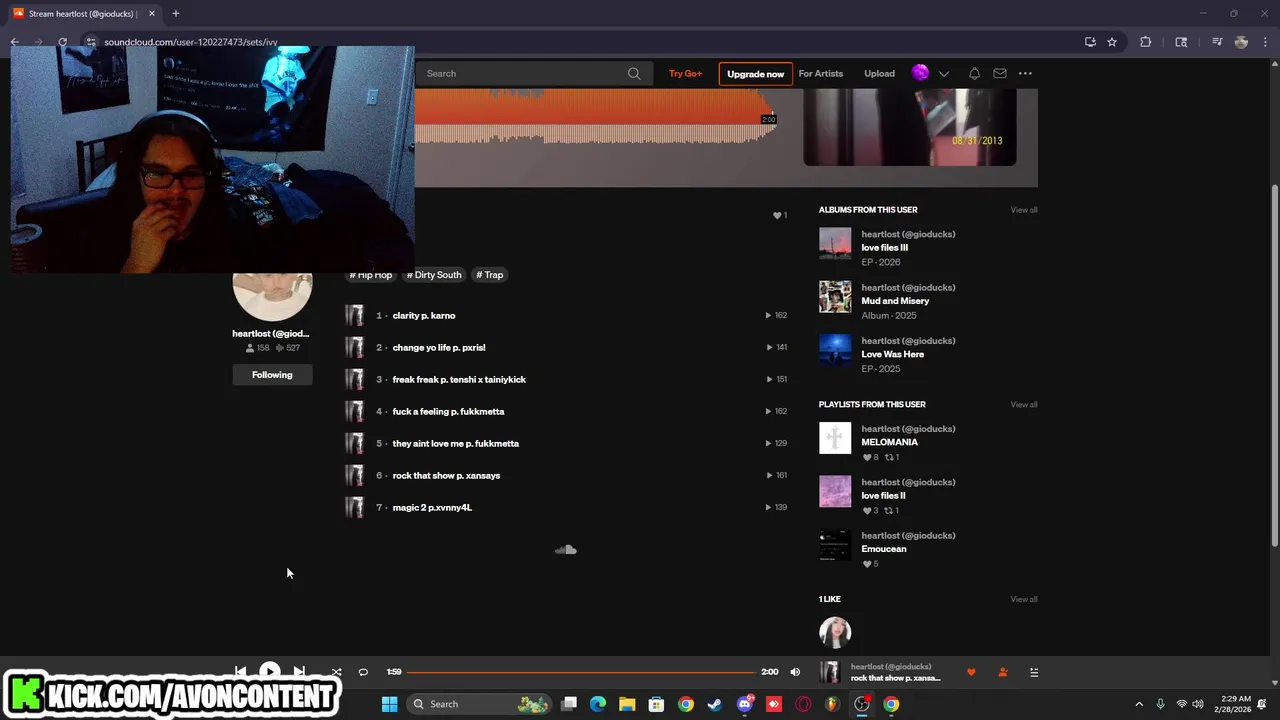Show hidden system tray icons
The image size is (1280, 720).
click(x=1138, y=704)
